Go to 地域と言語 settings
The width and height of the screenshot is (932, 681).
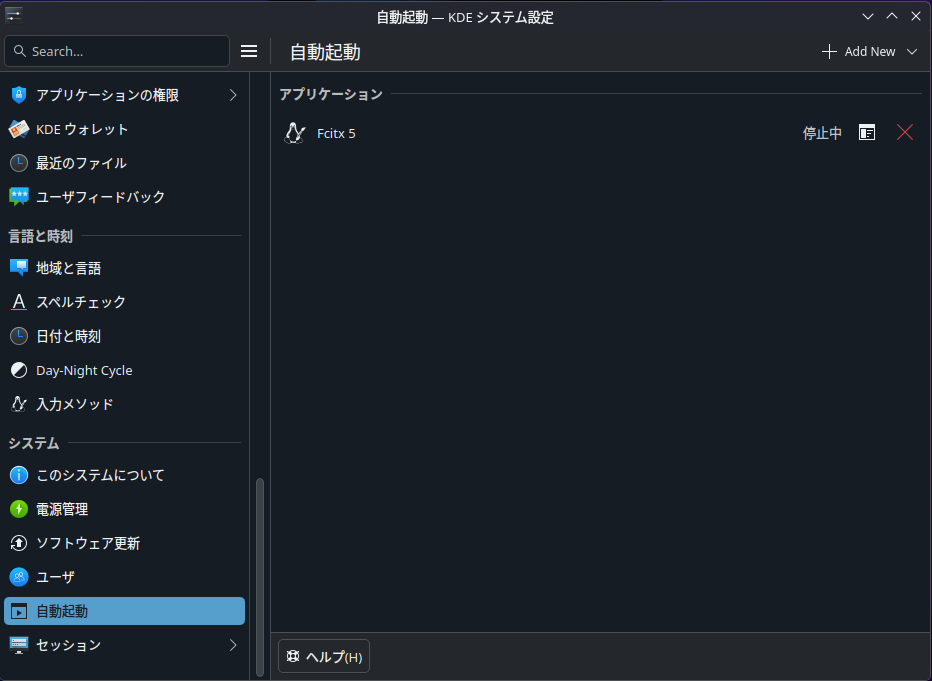pyautogui.click(x=68, y=268)
